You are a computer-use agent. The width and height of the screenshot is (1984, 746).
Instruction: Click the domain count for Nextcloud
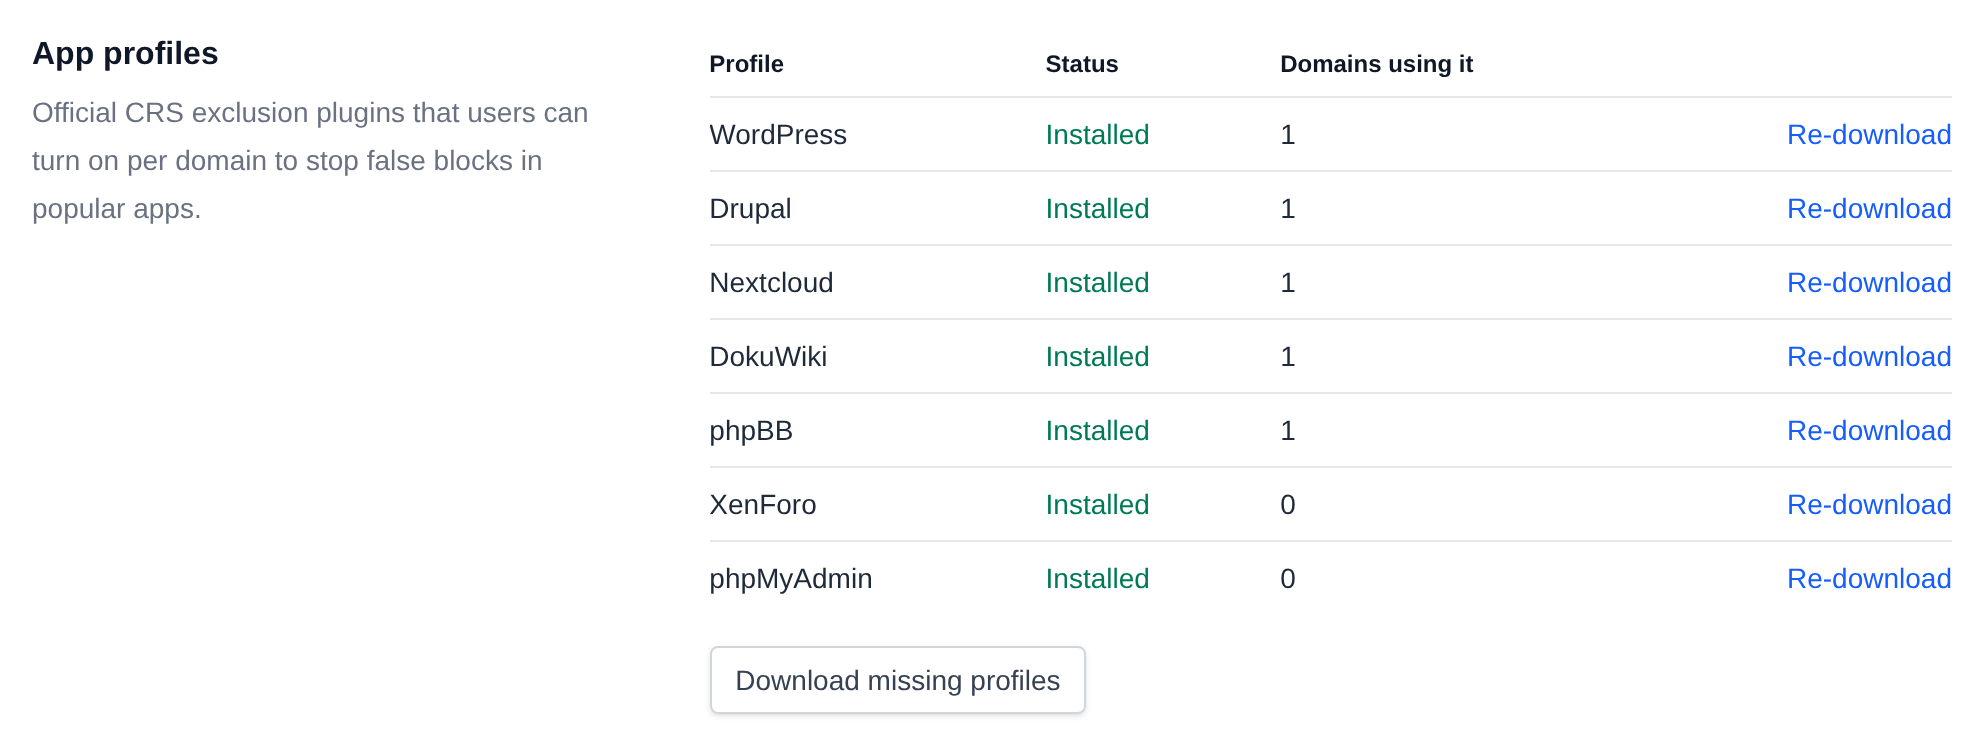point(1288,283)
